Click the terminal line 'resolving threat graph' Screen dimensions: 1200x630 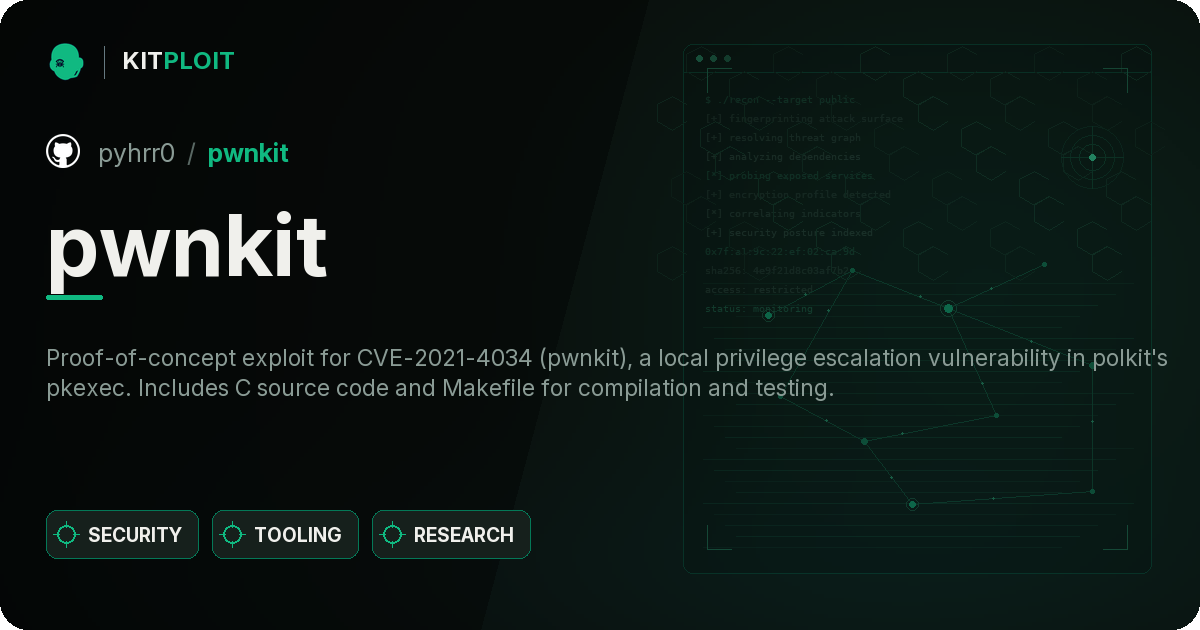pos(783,138)
